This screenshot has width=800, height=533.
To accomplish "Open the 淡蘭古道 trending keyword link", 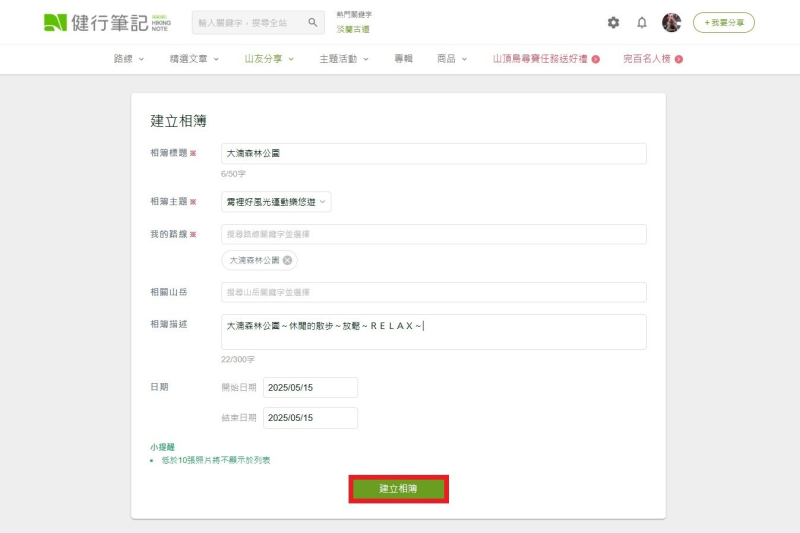I will 352,29.
